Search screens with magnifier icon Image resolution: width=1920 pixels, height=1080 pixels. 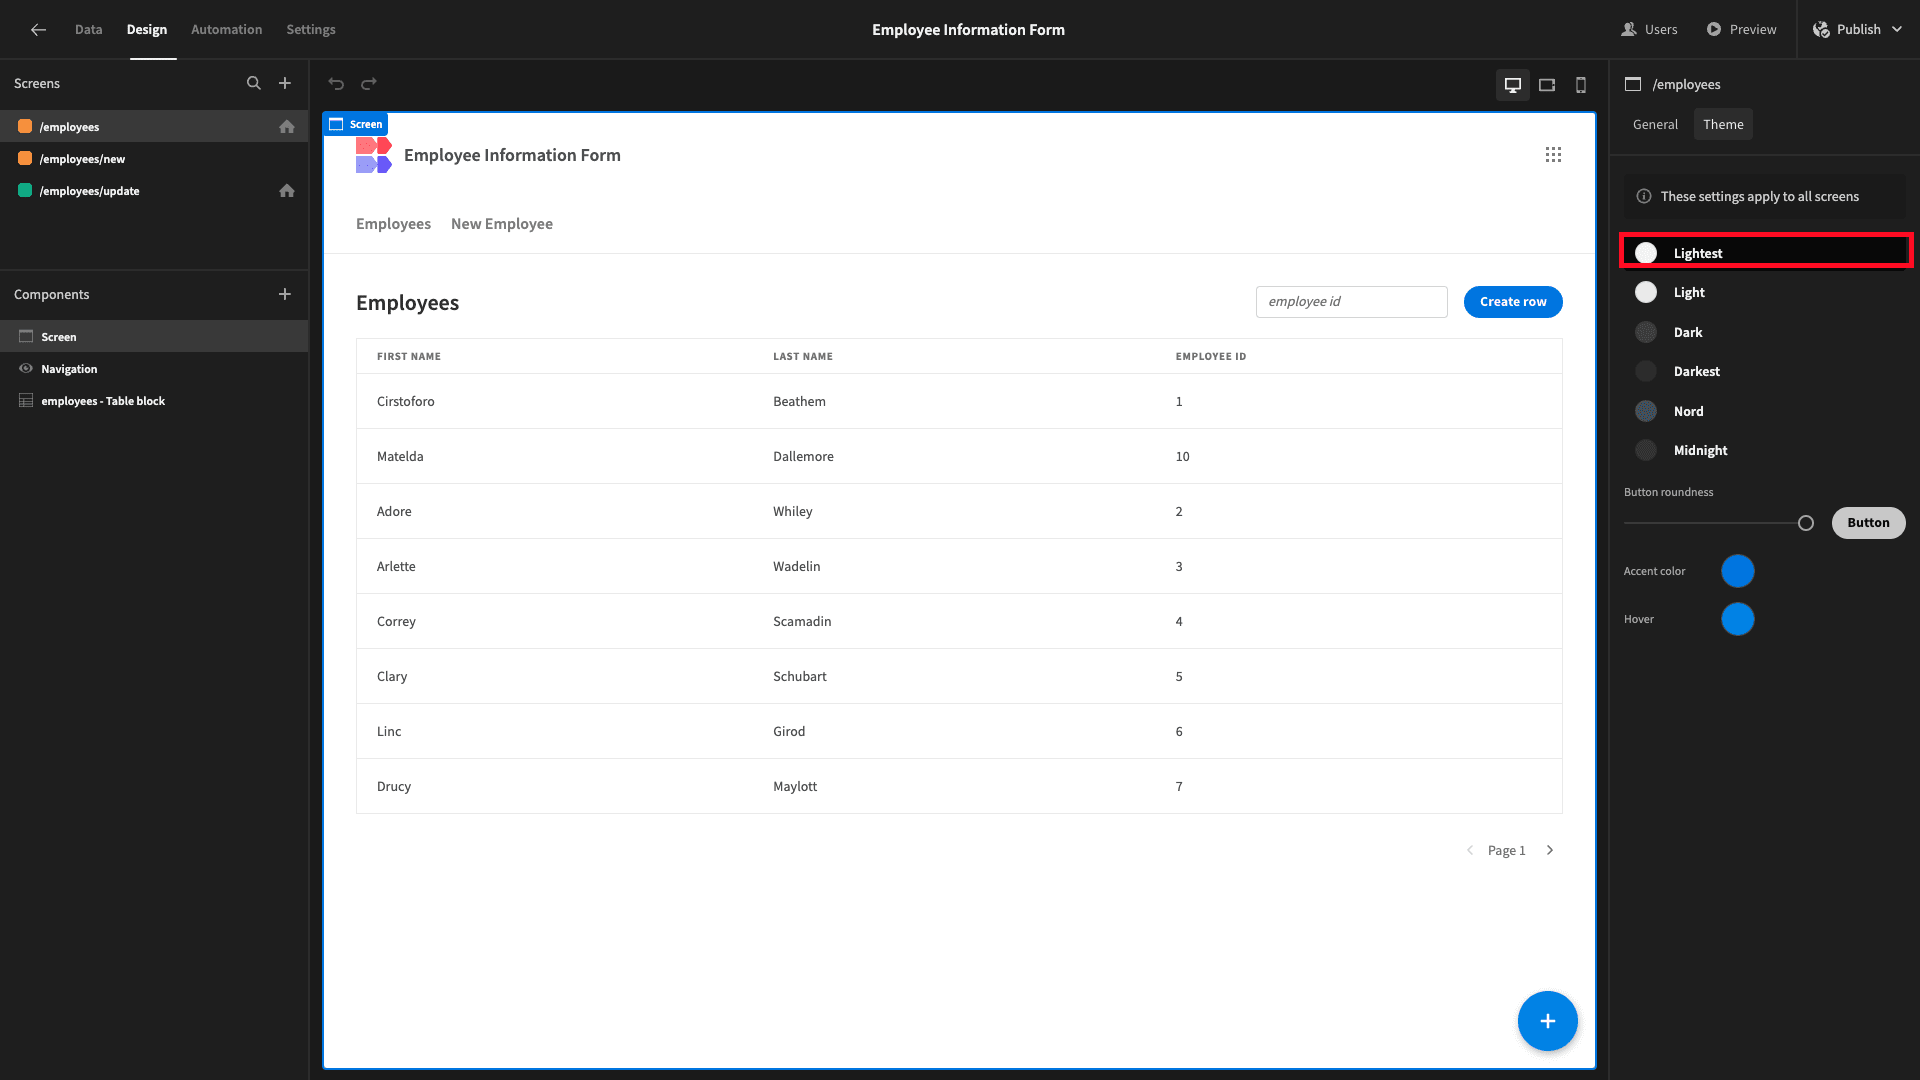click(254, 84)
